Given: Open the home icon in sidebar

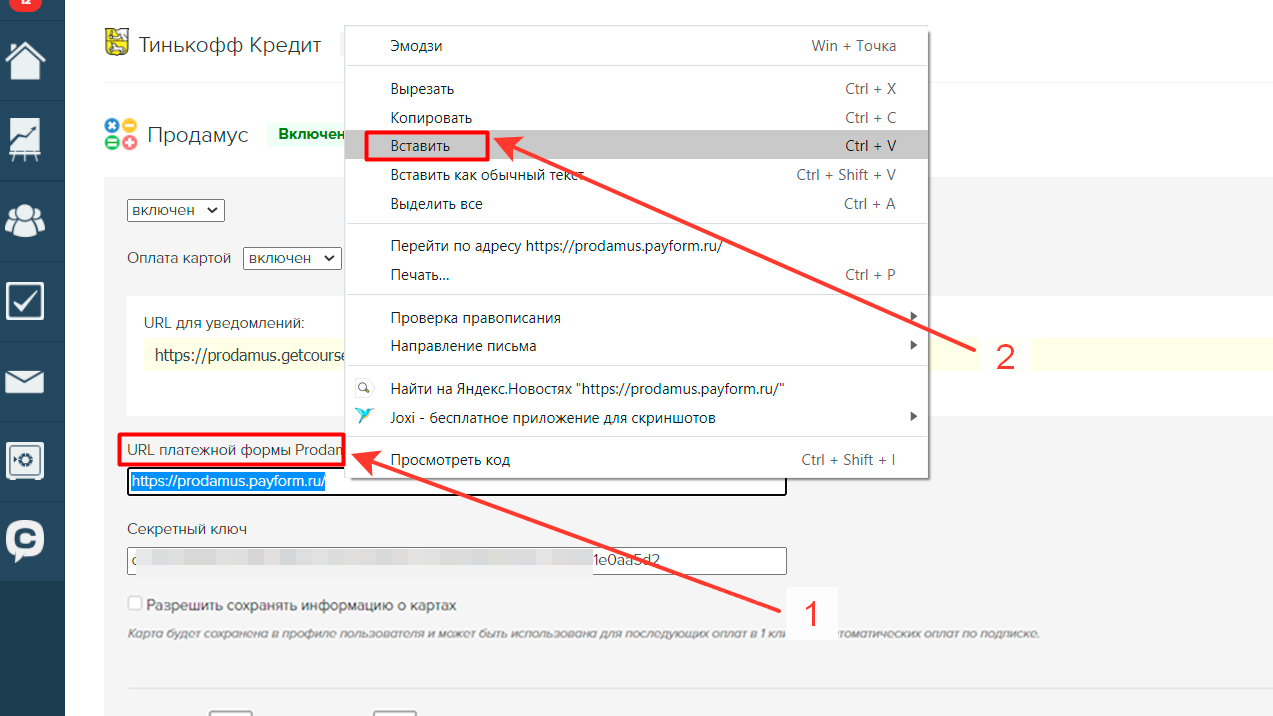Looking at the screenshot, I should coord(25,60).
